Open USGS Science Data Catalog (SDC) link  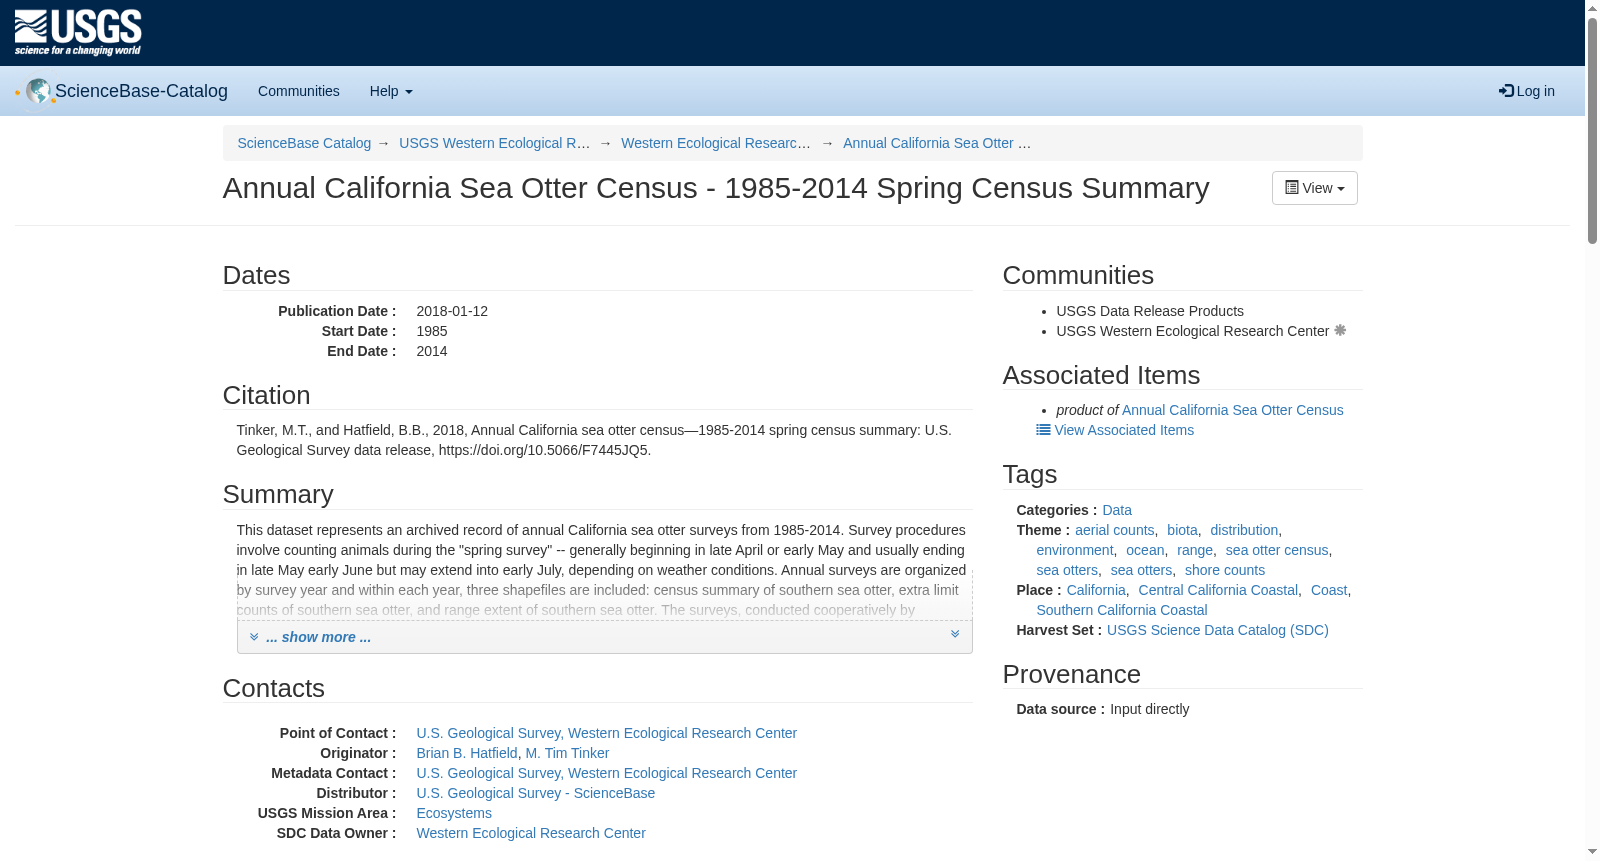(x=1218, y=630)
